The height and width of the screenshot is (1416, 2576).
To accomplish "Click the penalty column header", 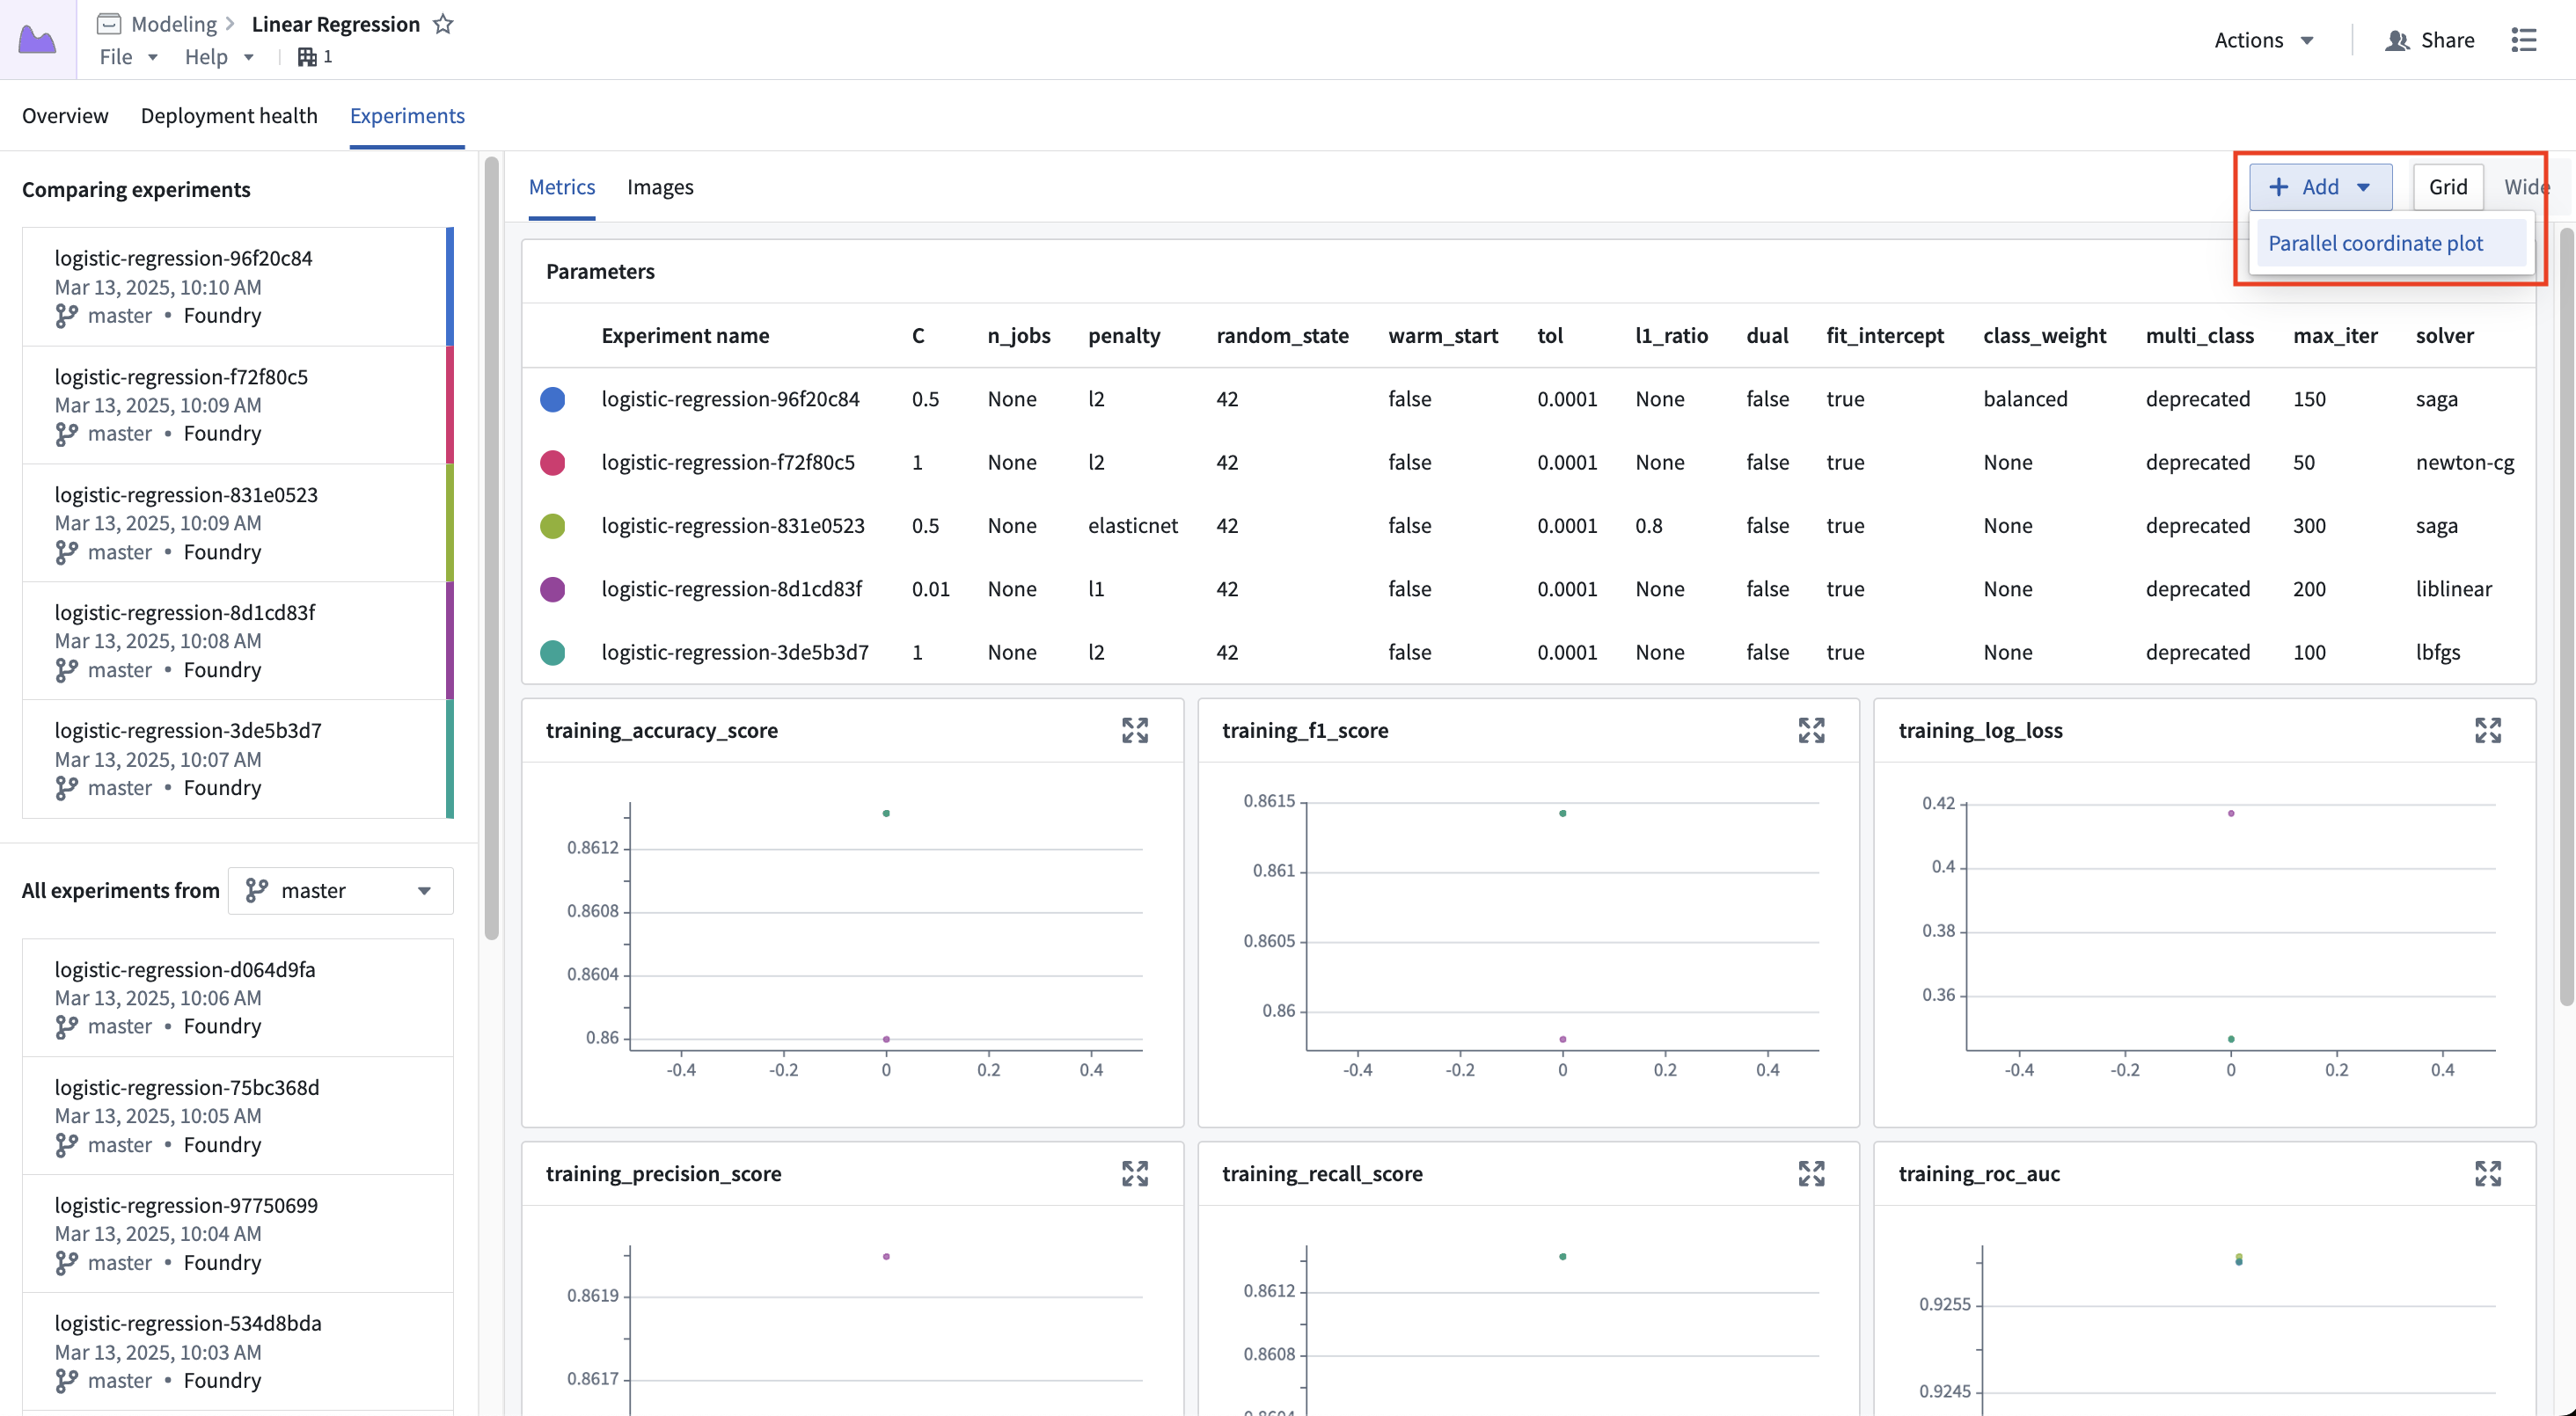I will pyautogui.click(x=1124, y=336).
